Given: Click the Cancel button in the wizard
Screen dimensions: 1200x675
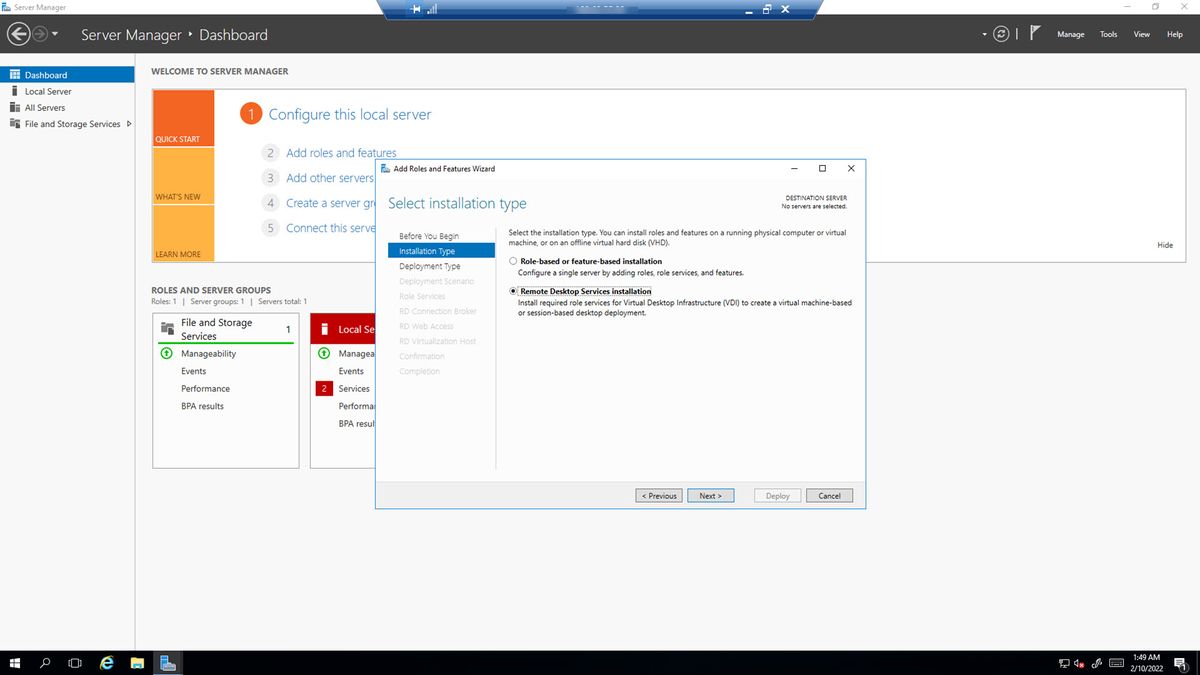Looking at the screenshot, I should click(x=830, y=496).
